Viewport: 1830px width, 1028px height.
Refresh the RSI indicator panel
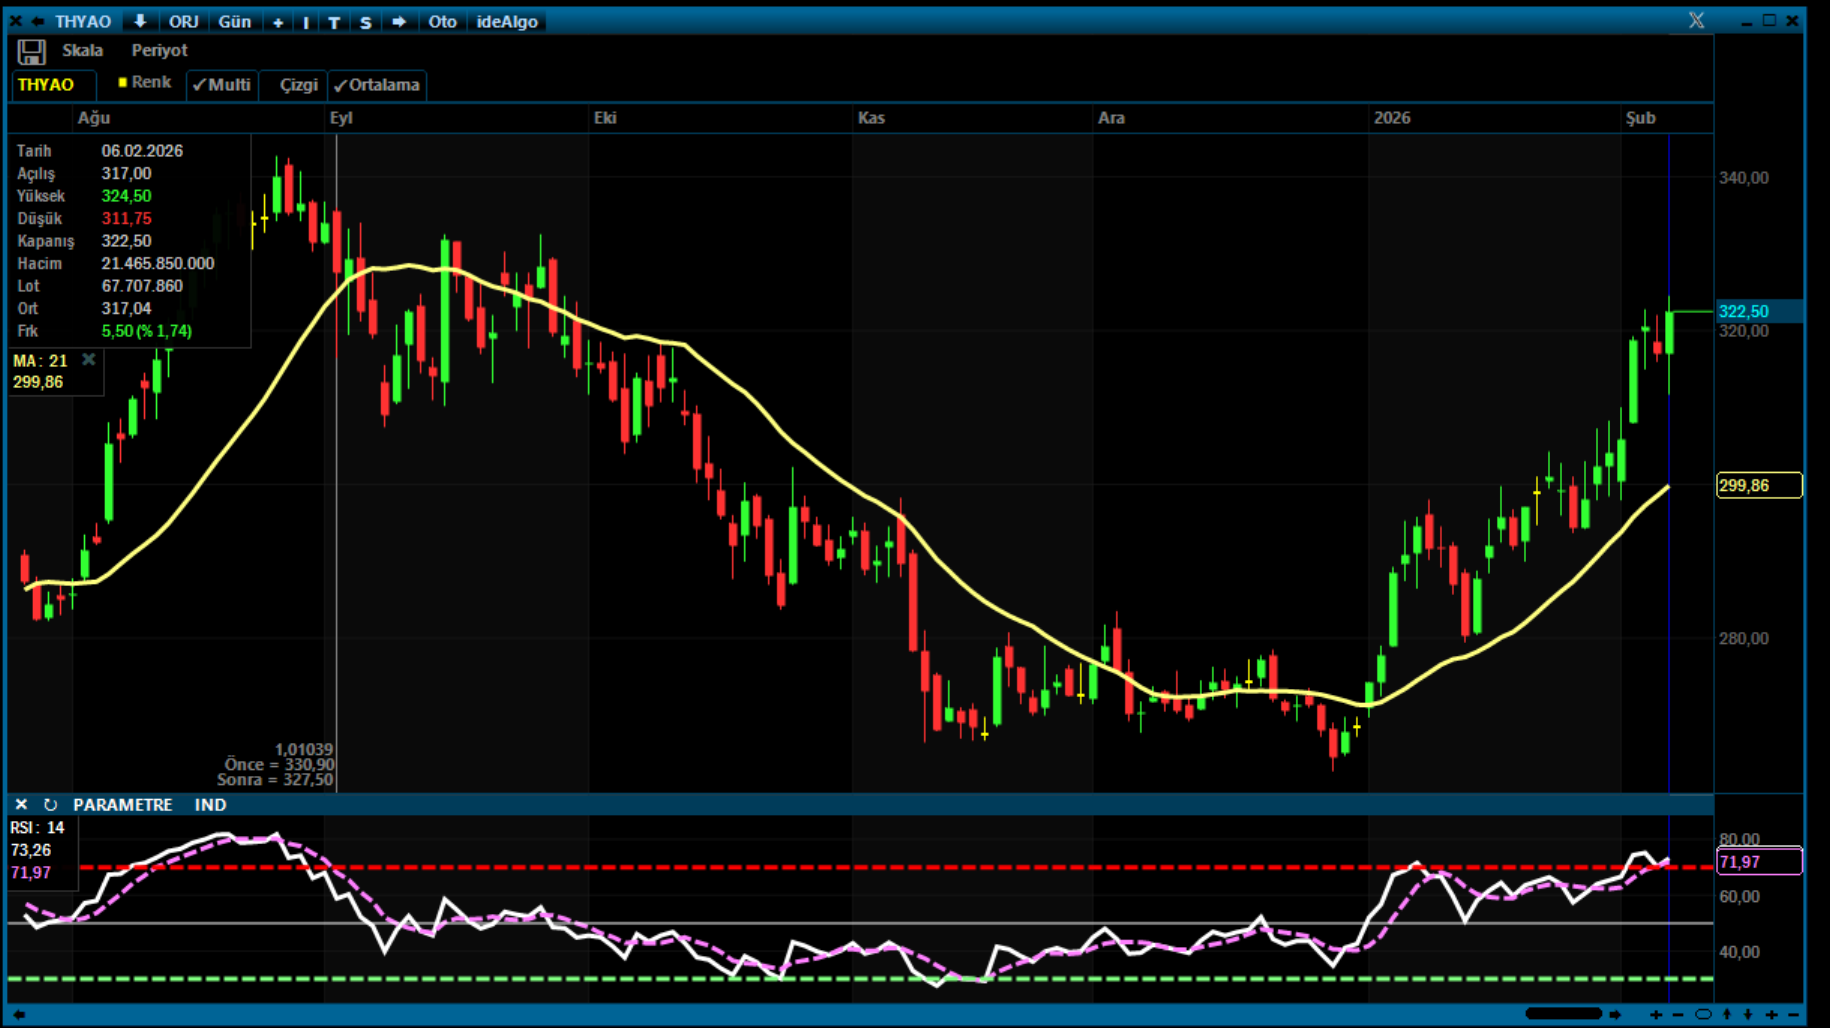tap(50, 805)
